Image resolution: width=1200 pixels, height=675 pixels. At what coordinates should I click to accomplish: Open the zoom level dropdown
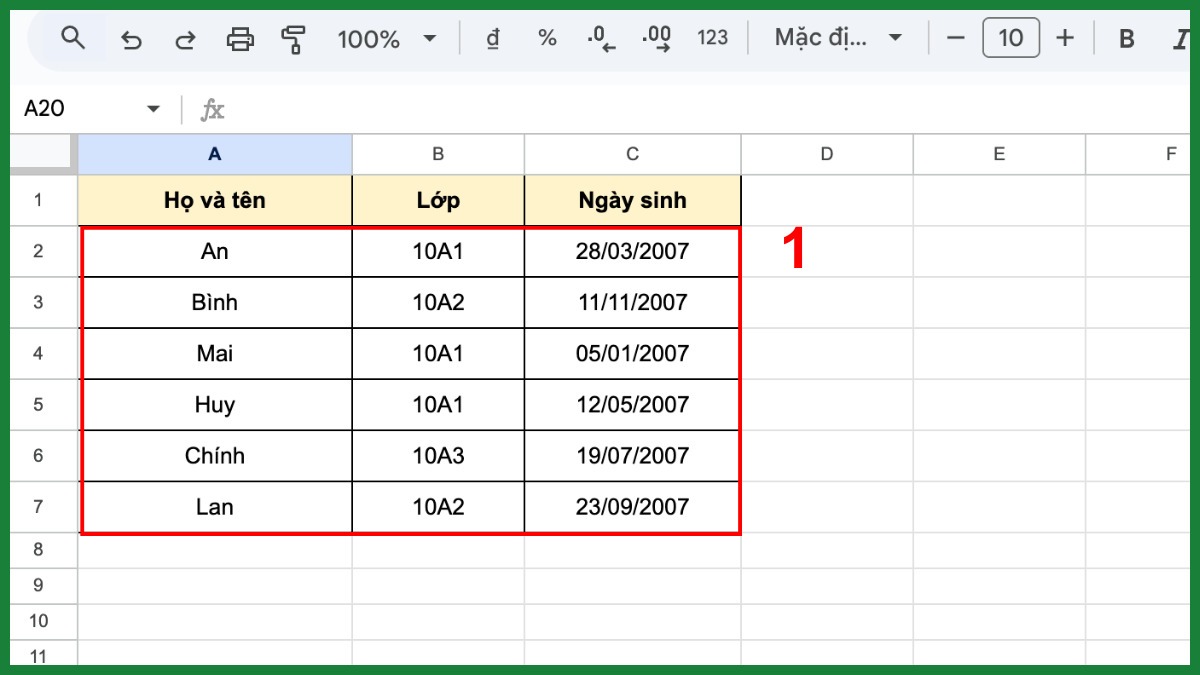pyautogui.click(x=388, y=37)
